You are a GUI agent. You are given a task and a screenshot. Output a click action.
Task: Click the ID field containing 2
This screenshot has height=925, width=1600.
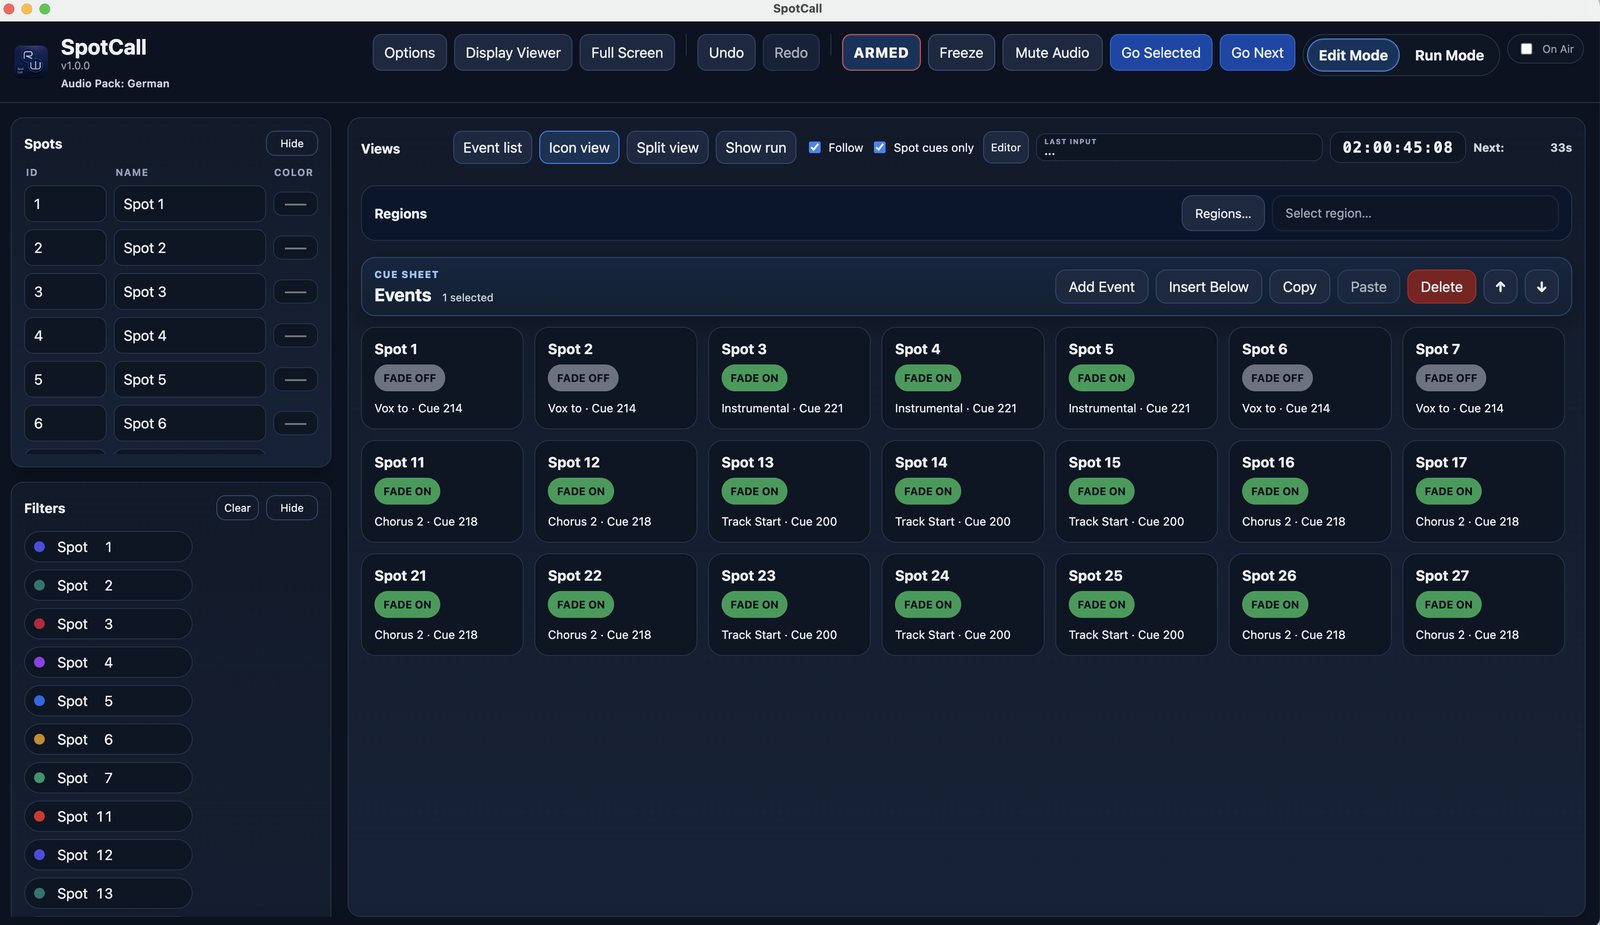(x=65, y=248)
